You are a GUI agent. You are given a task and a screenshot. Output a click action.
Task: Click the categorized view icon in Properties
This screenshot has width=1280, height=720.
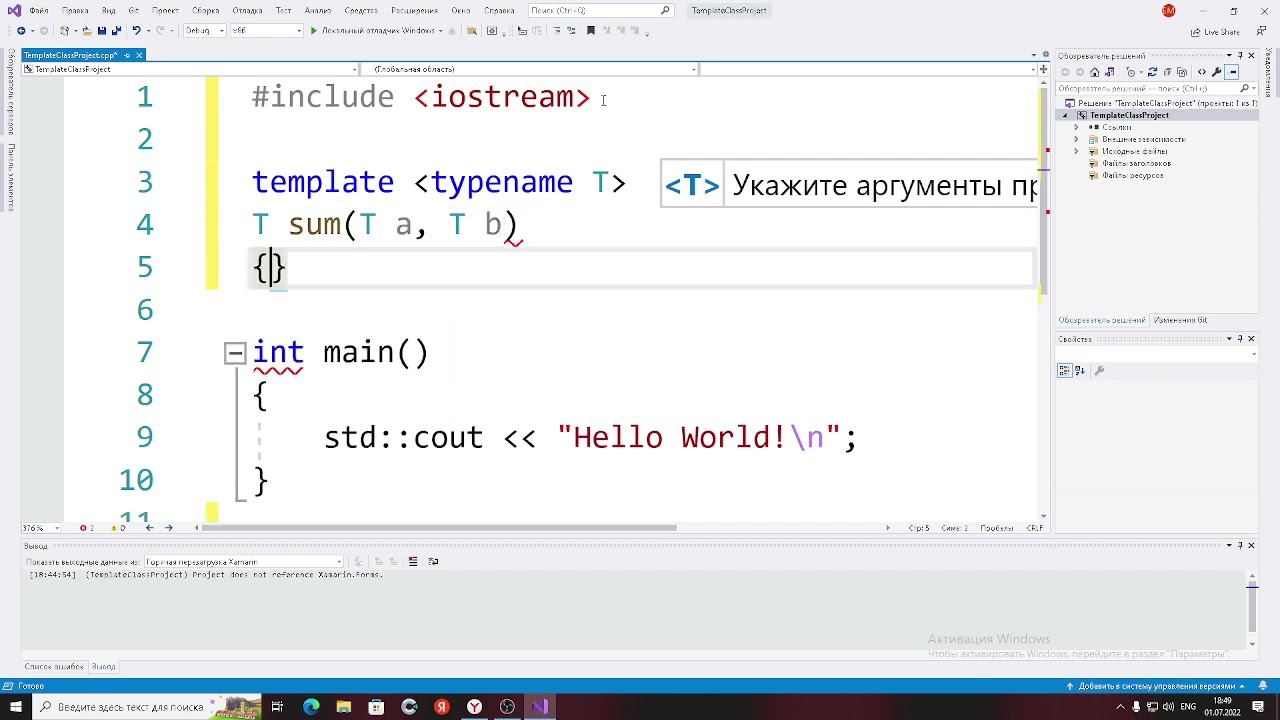click(x=1065, y=371)
